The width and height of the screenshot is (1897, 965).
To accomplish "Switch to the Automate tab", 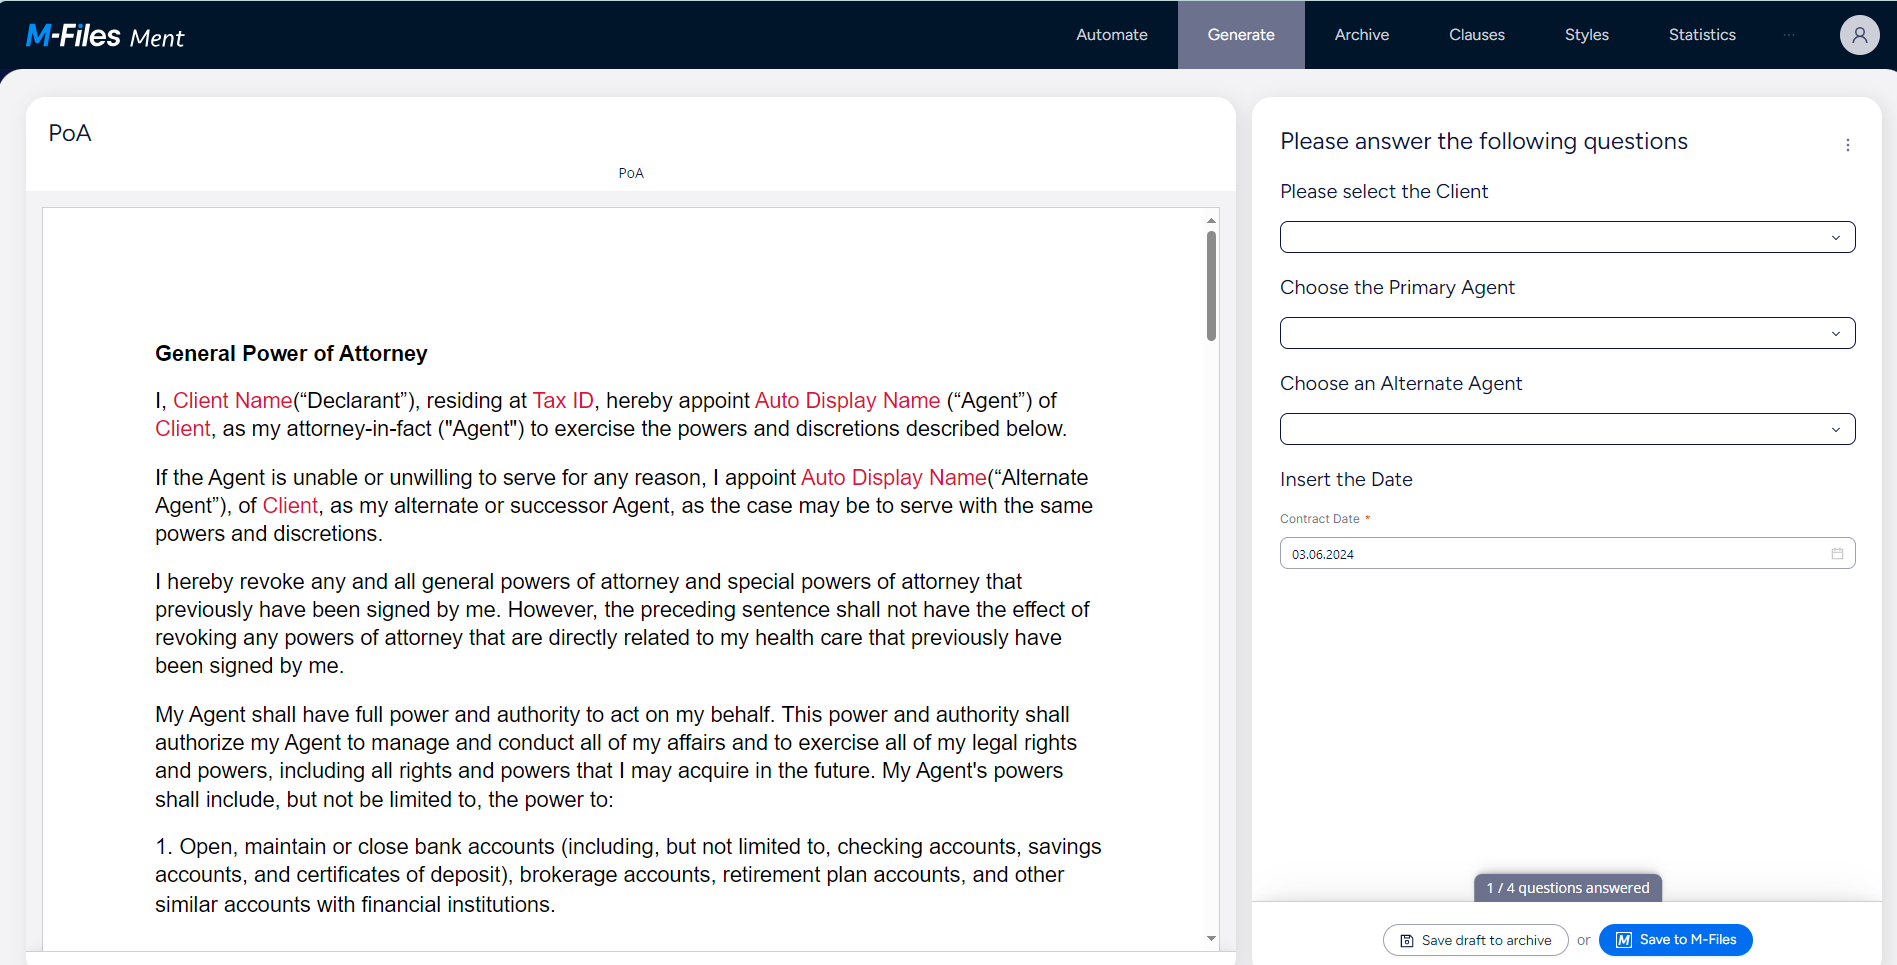I will pos(1111,34).
